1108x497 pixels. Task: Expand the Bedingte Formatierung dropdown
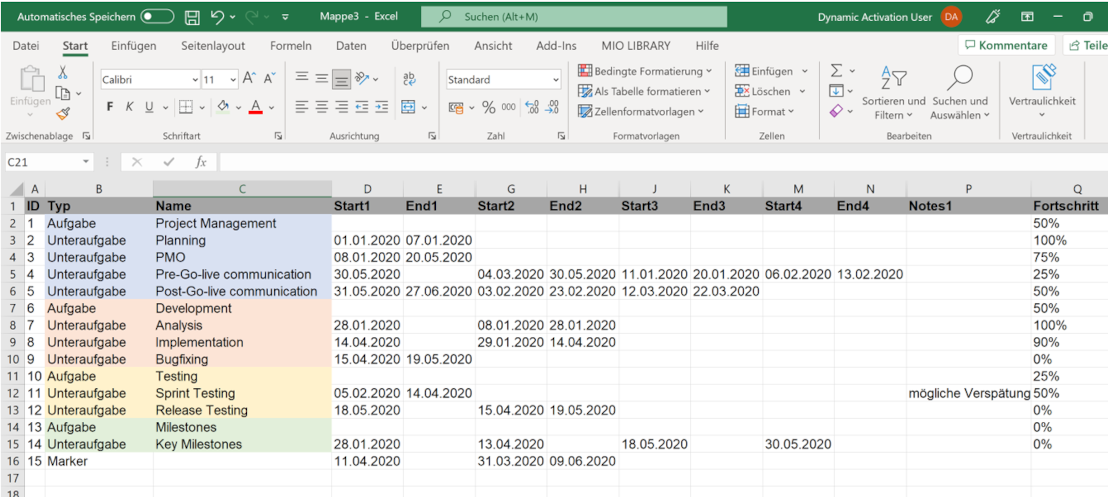pyautogui.click(x=645, y=71)
